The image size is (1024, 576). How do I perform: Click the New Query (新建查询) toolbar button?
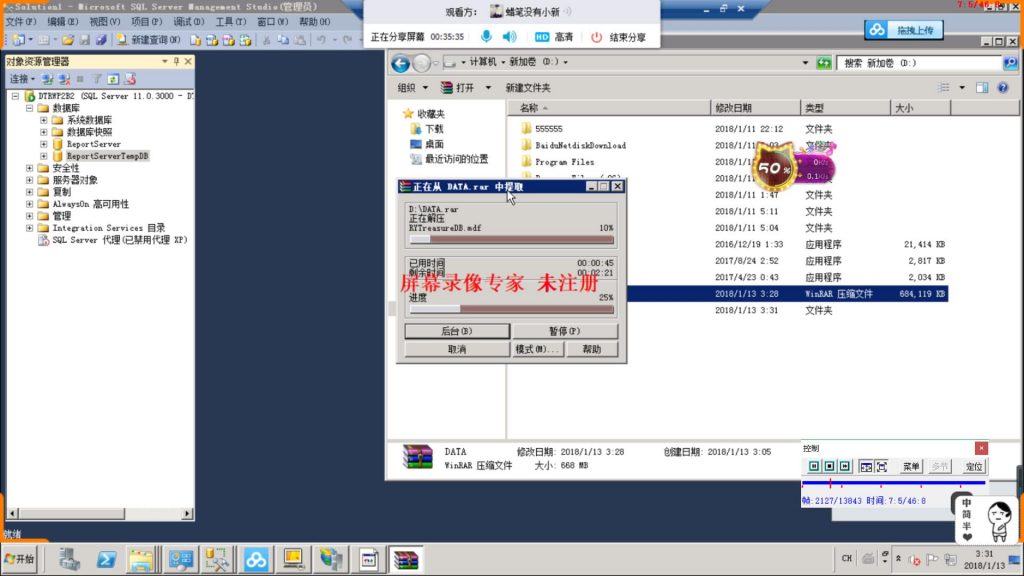tap(148, 40)
